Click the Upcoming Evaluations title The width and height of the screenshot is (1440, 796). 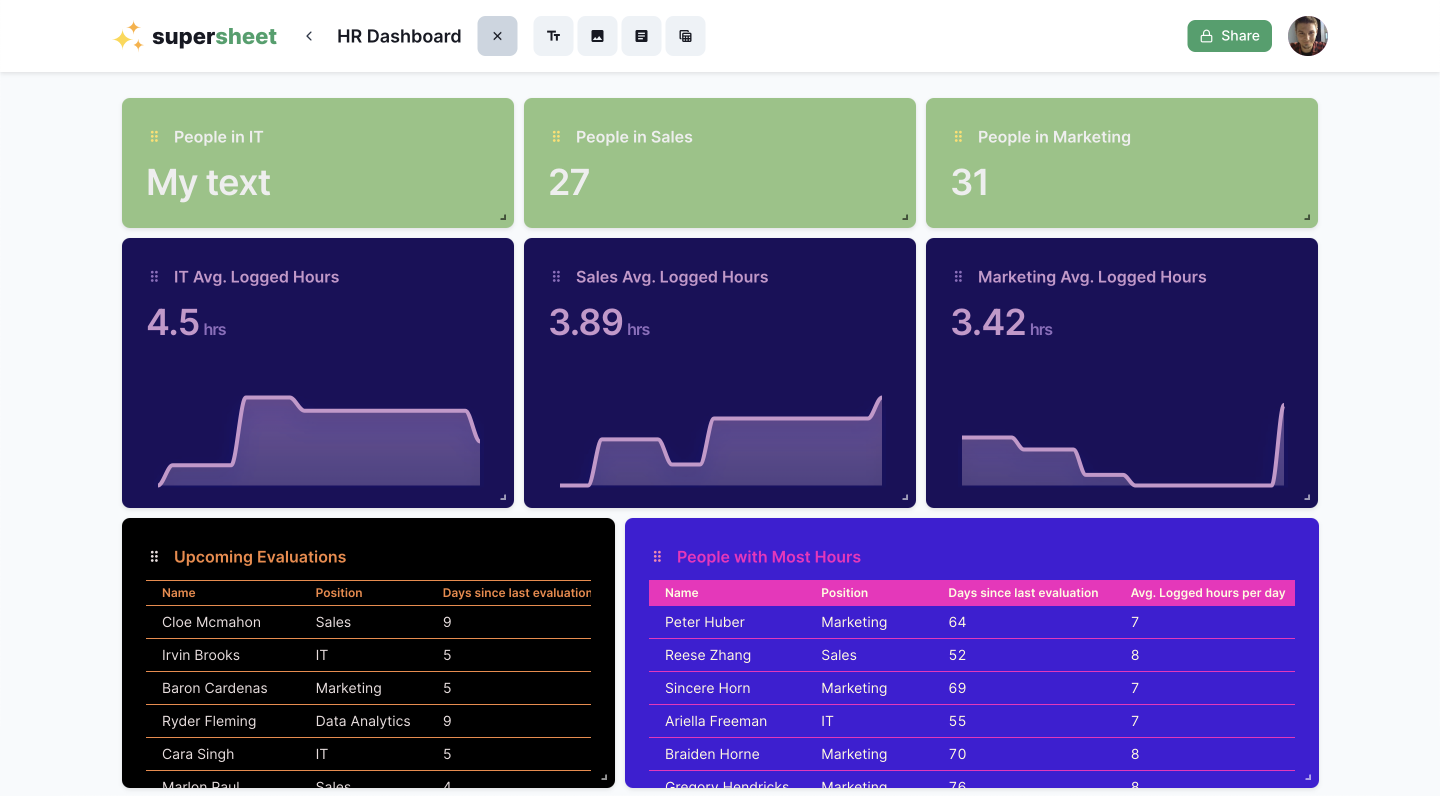260,557
